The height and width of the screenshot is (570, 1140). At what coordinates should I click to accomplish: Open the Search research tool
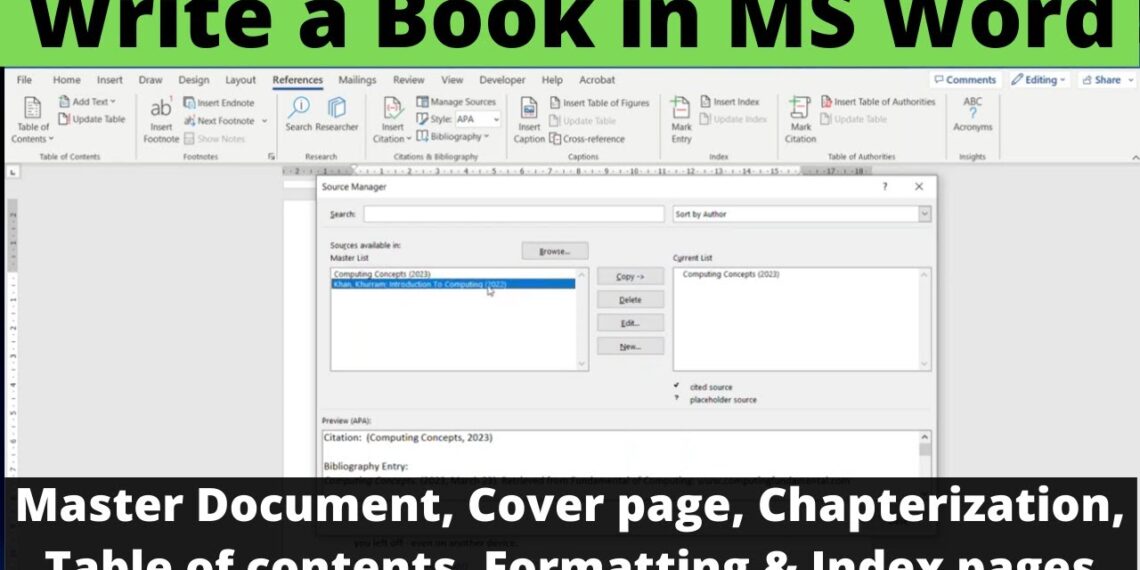point(298,114)
